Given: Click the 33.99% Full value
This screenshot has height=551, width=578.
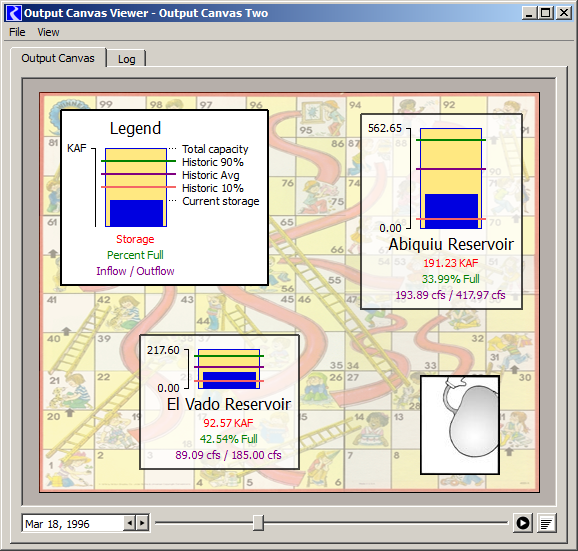Looking at the screenshot, I should (x=450, y=279).
